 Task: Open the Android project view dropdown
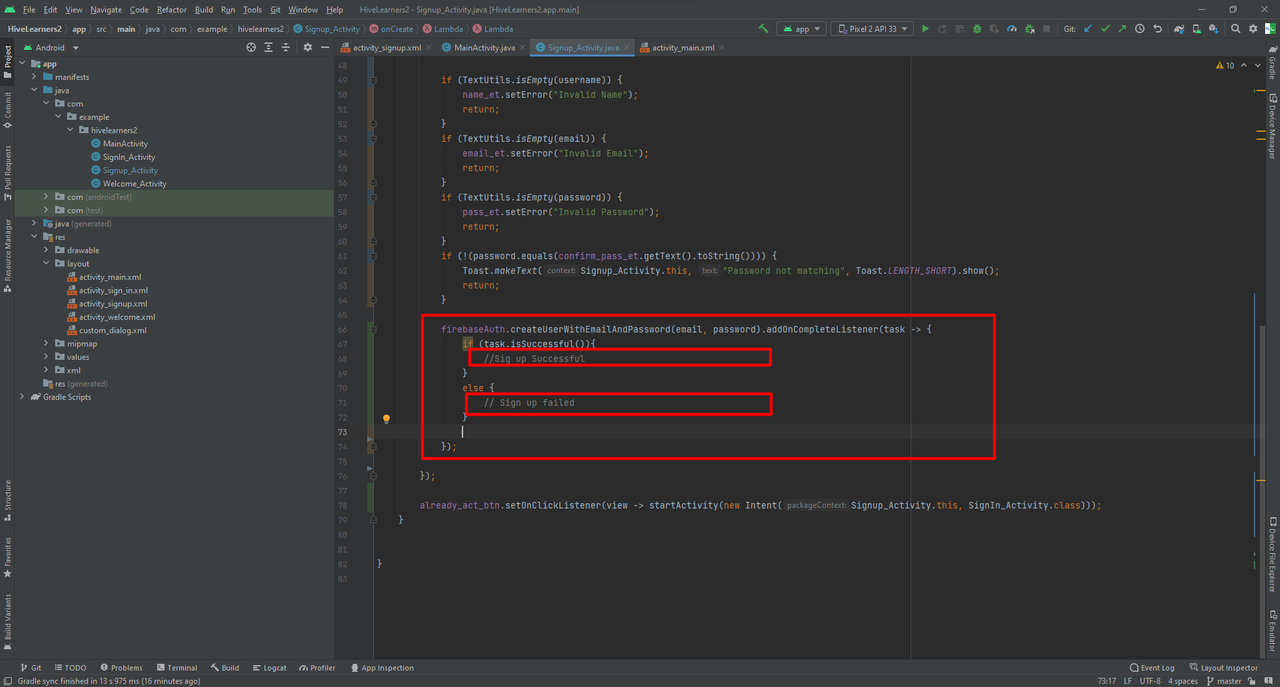click(50, 47)
